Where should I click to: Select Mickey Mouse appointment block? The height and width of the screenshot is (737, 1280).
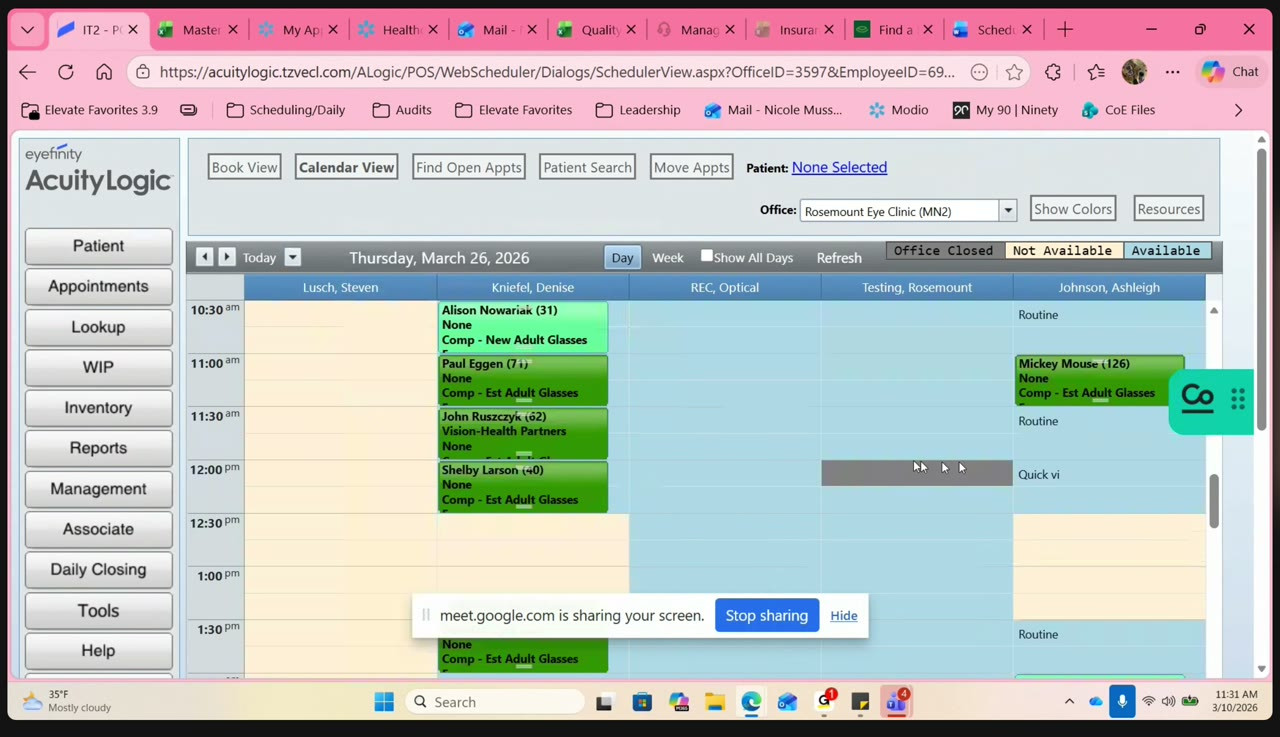pos(1100,380)
